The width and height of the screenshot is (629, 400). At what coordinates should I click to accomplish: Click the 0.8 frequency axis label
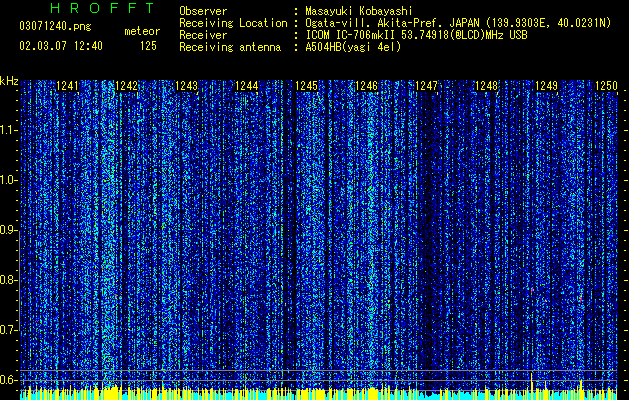(x=8, y=280)
